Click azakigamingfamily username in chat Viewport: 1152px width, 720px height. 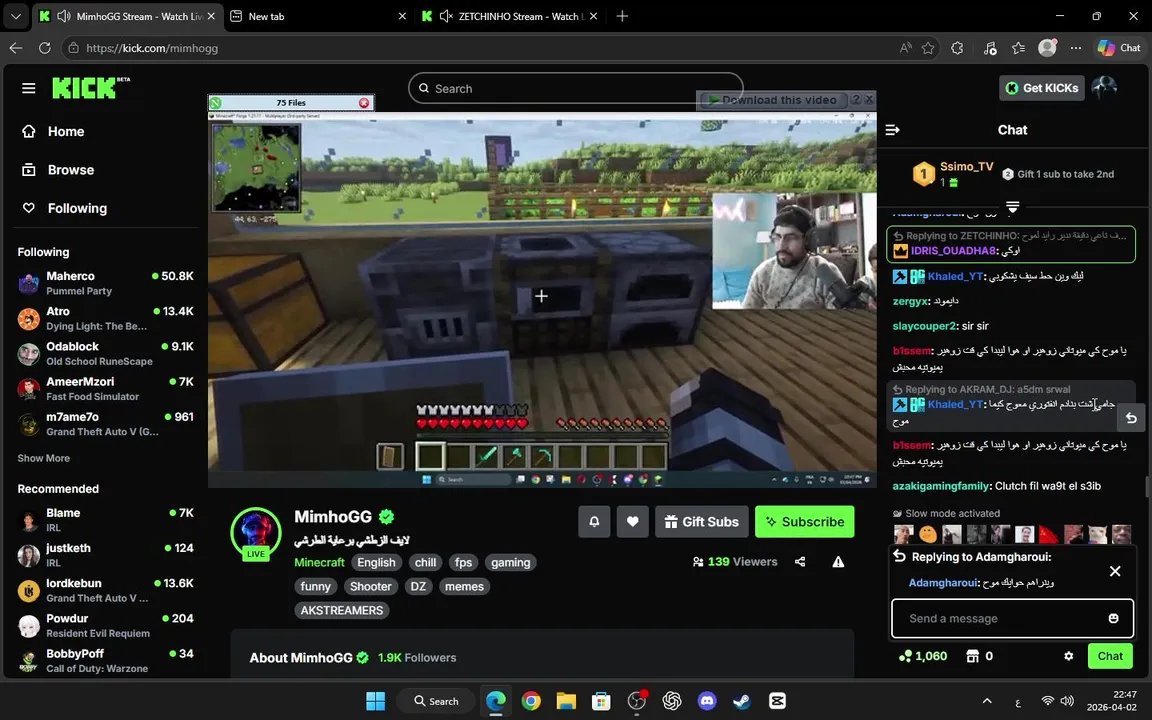pyautogui.click(x=941, y=486)
